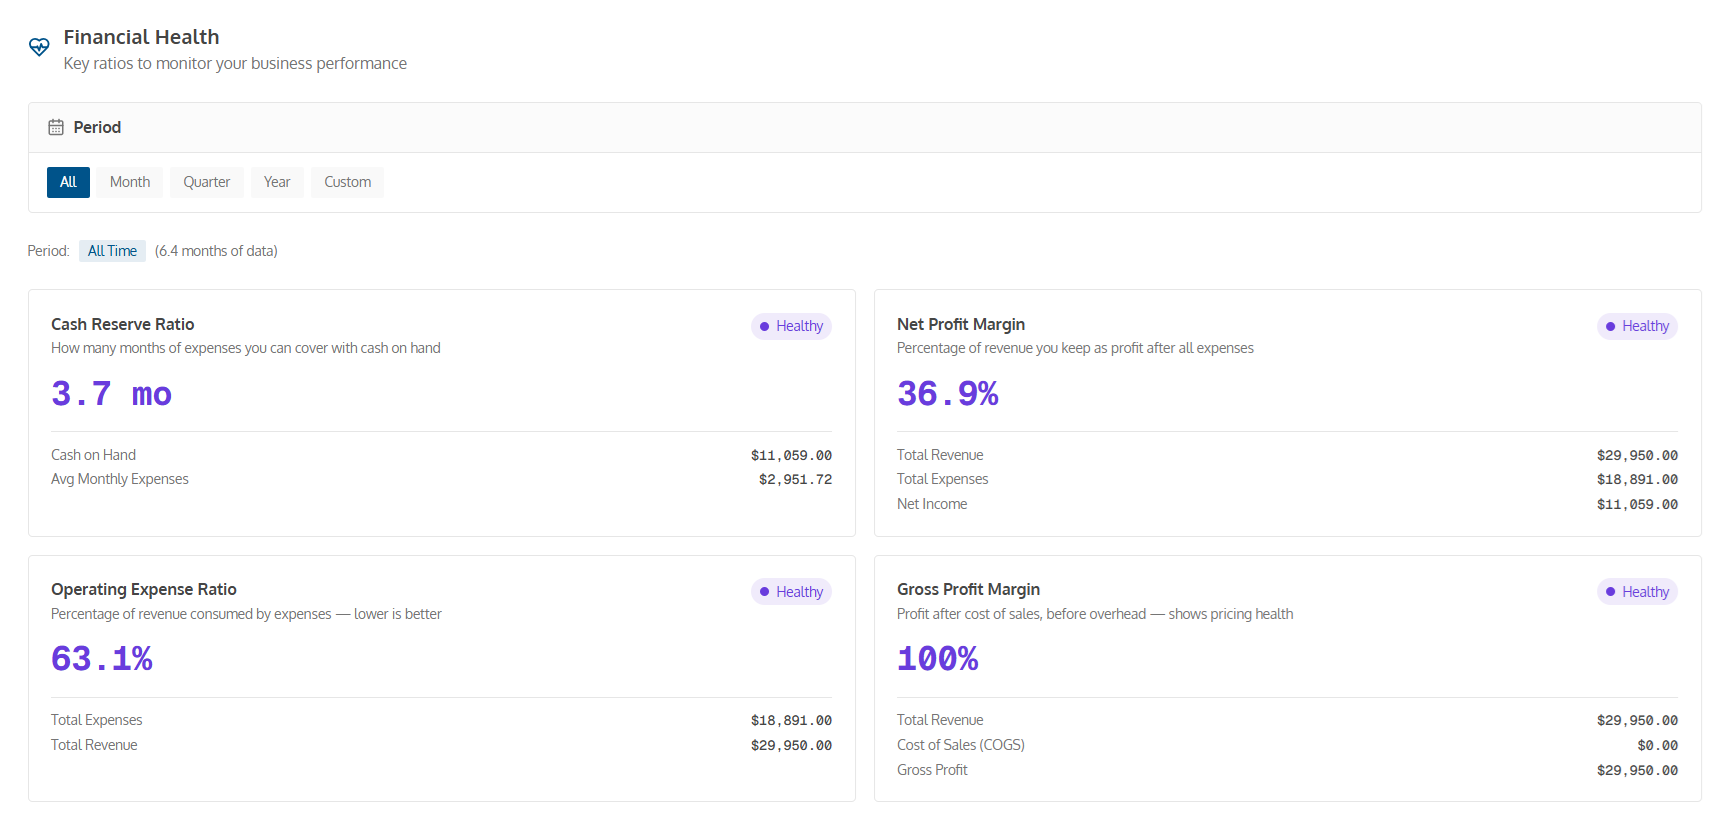Click the Operating Expense Ratio card title

tap(144, 589)
